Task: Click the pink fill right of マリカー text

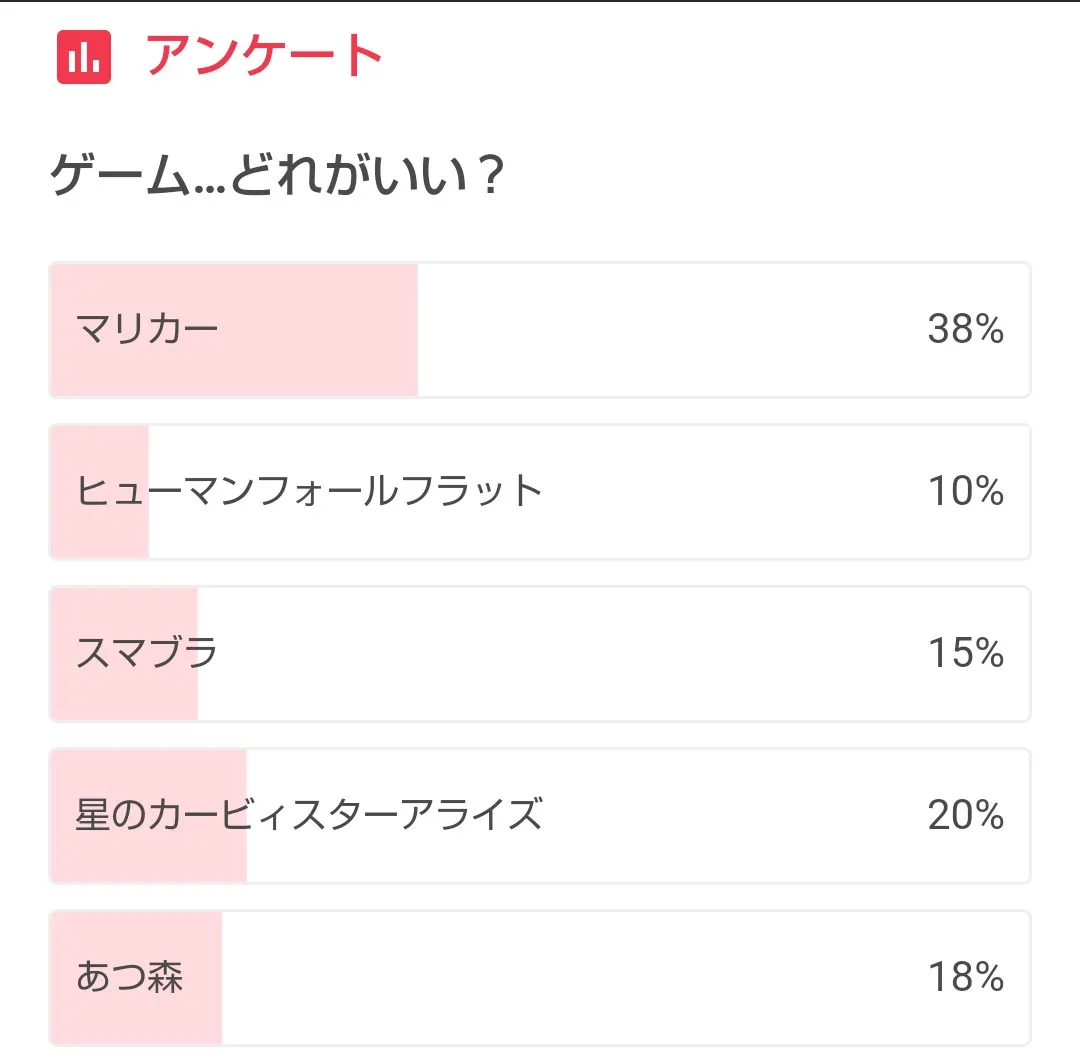Action: click(320, 329)
